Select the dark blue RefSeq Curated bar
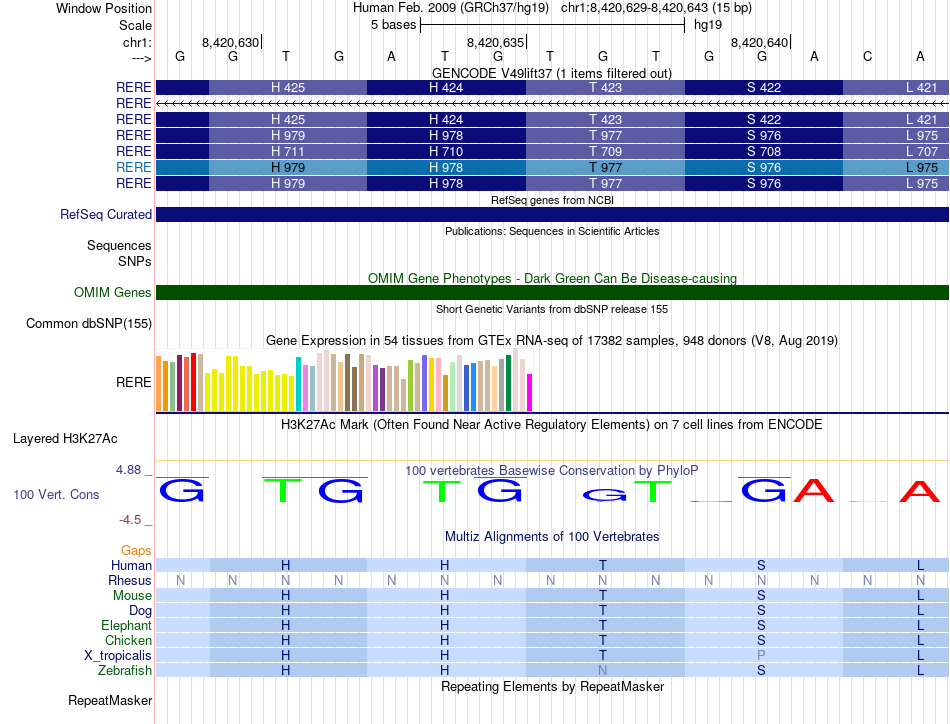Screen dimensions: 950x724 click(x=552, y=214)
